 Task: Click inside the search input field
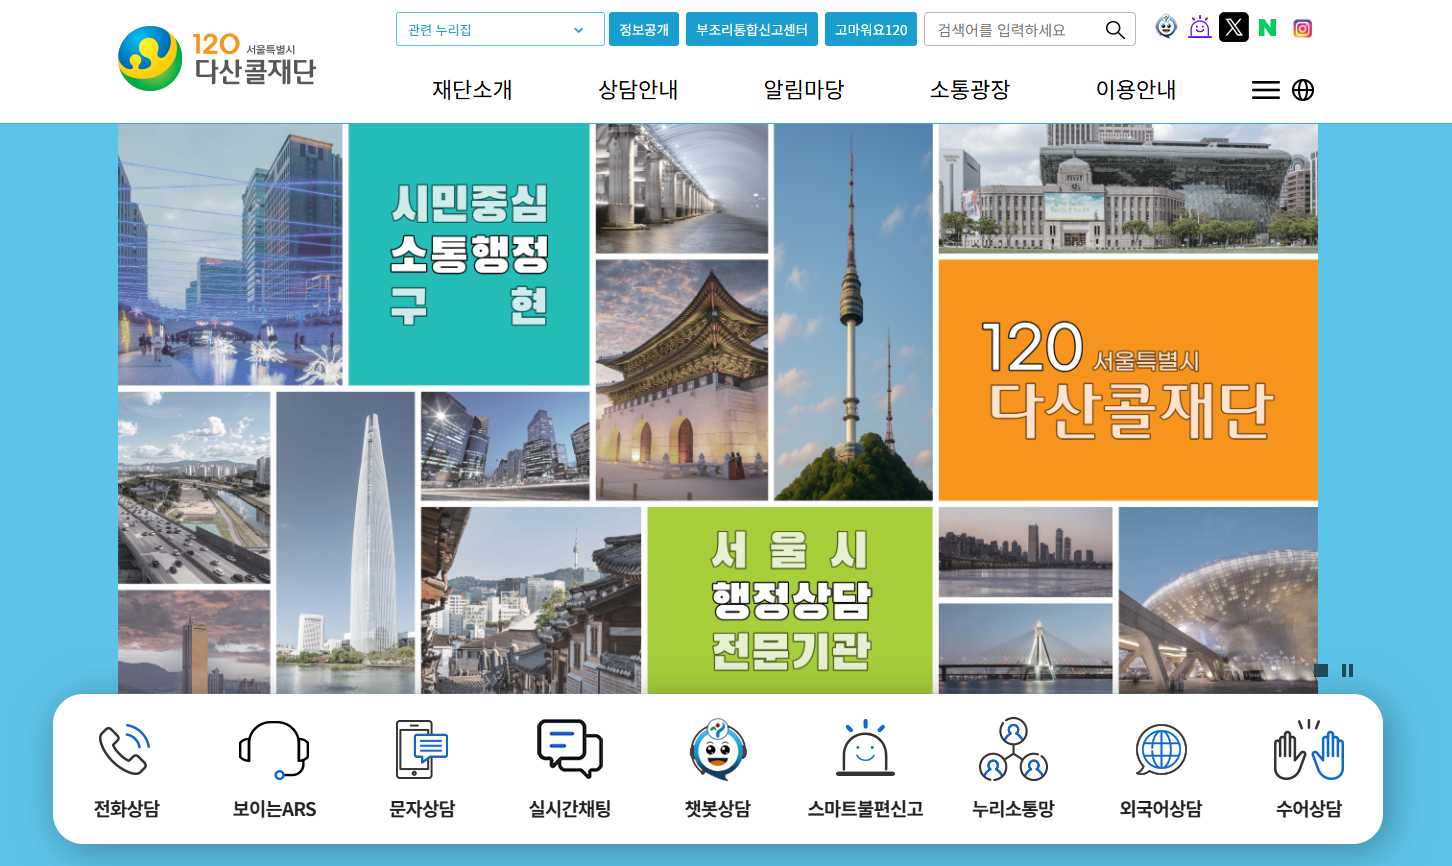point(1010,29)
